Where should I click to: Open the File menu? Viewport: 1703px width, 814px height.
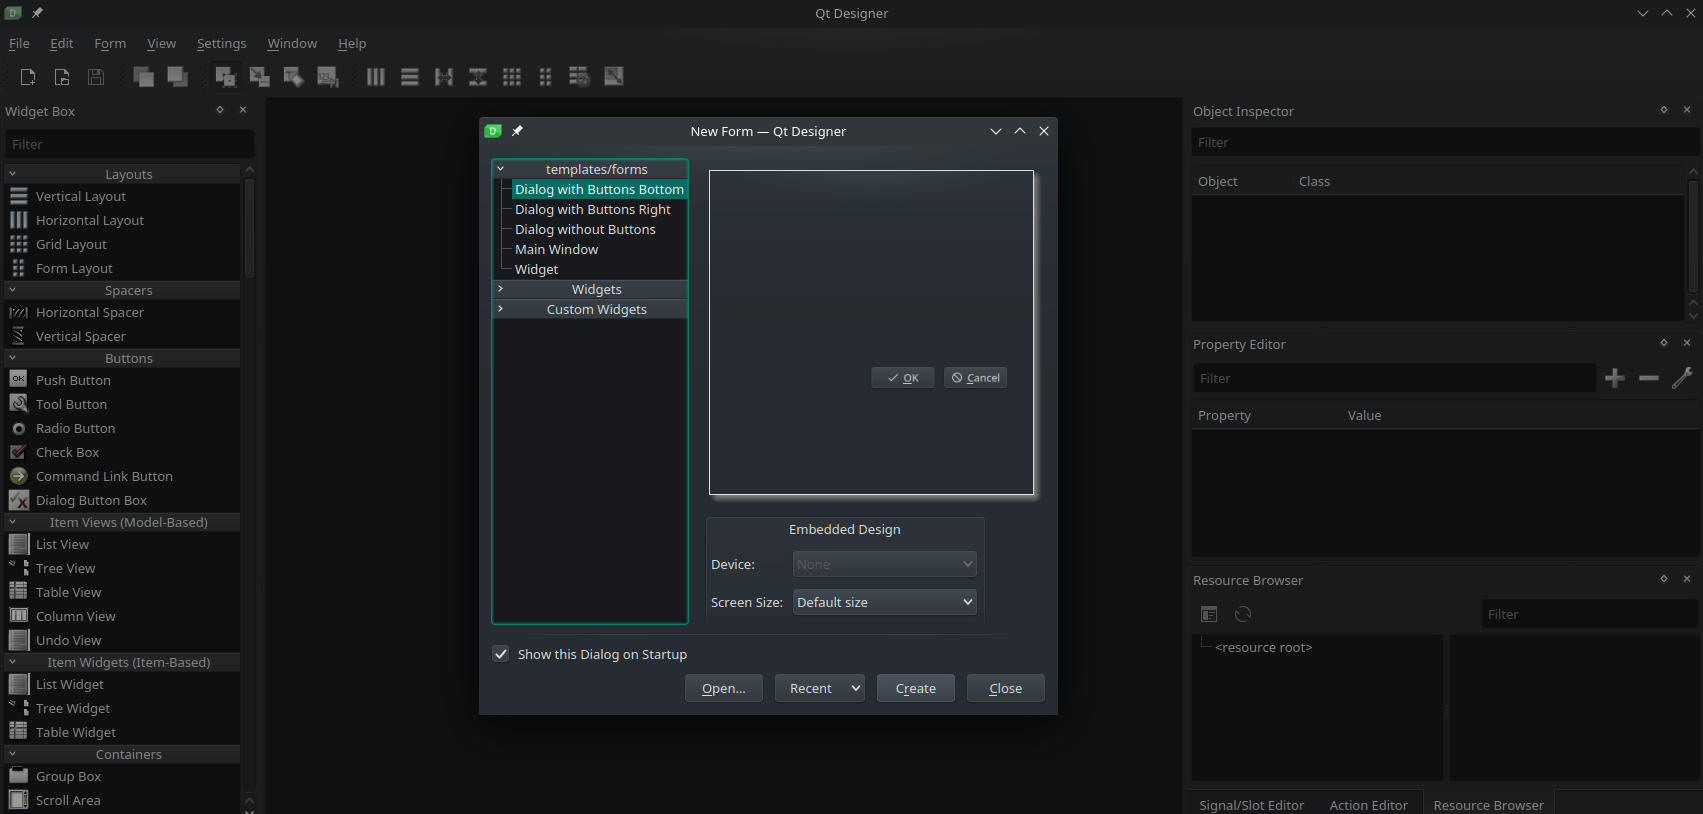pyautogui.click(x=19, y=43)
